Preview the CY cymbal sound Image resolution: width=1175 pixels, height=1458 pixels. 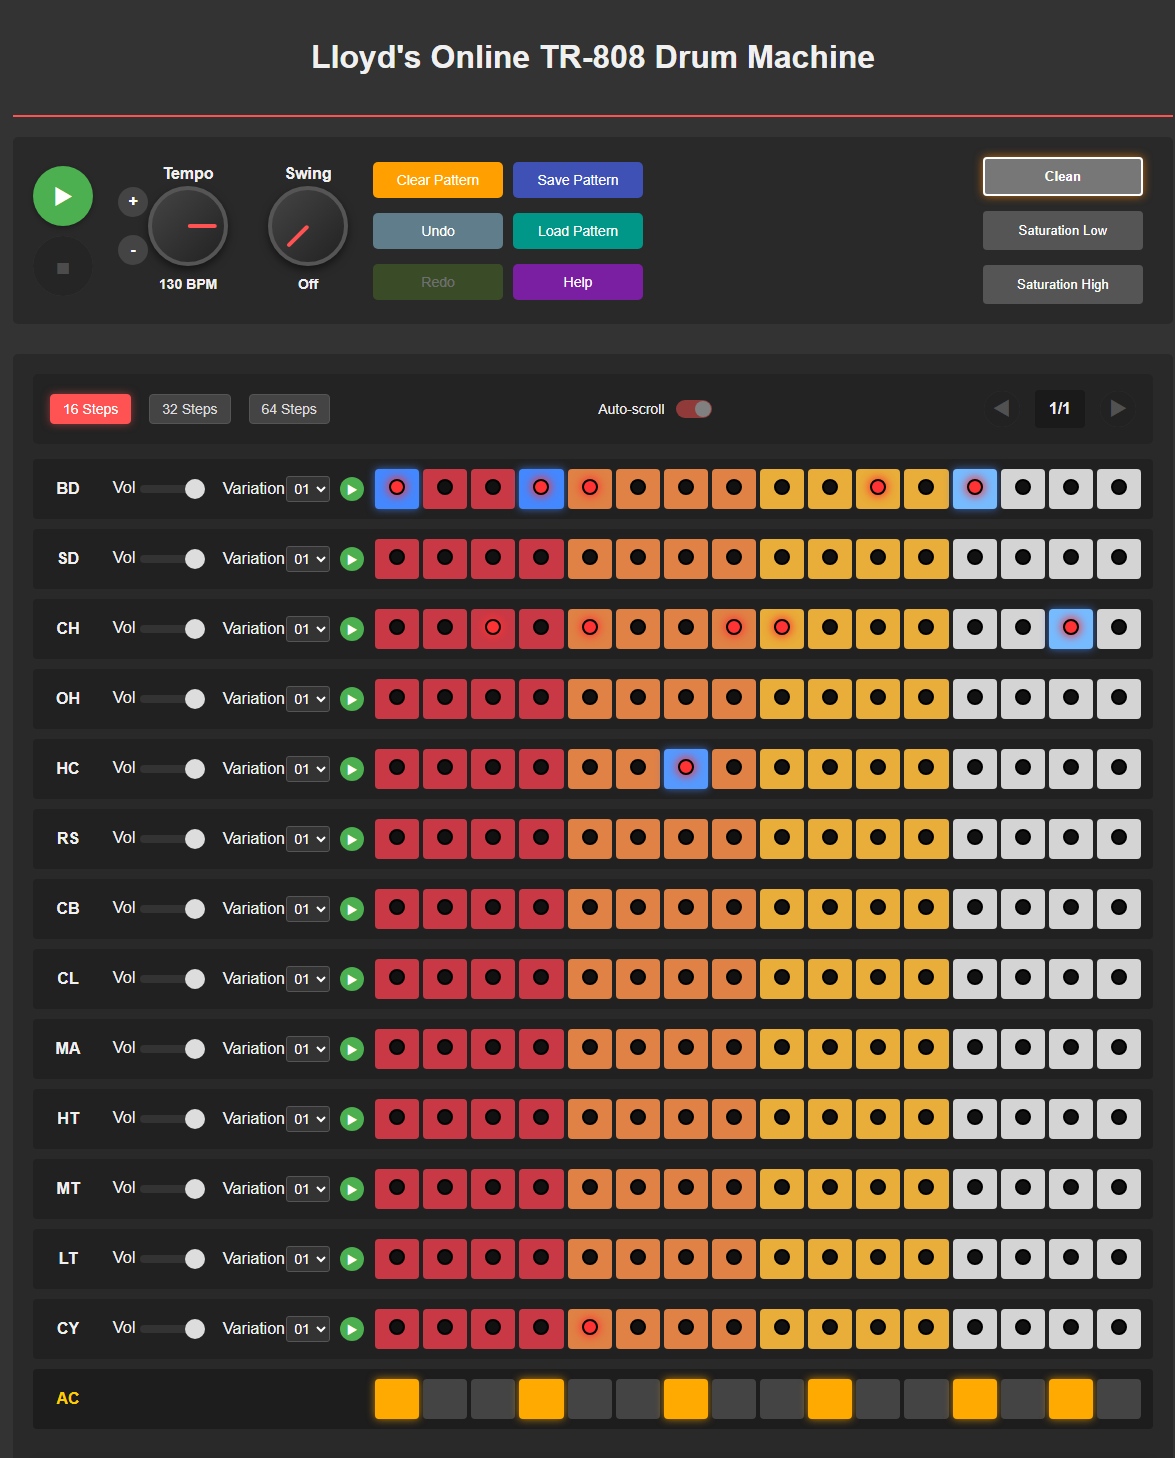click(x=352, y=1329)
